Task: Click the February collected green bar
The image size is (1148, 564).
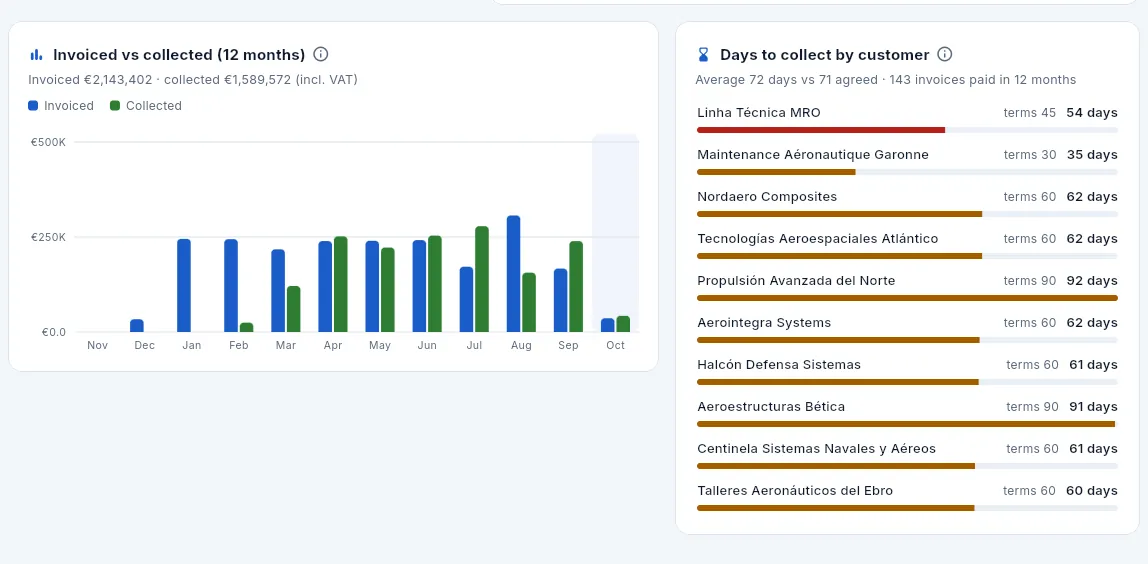Action: coord(247,327)
